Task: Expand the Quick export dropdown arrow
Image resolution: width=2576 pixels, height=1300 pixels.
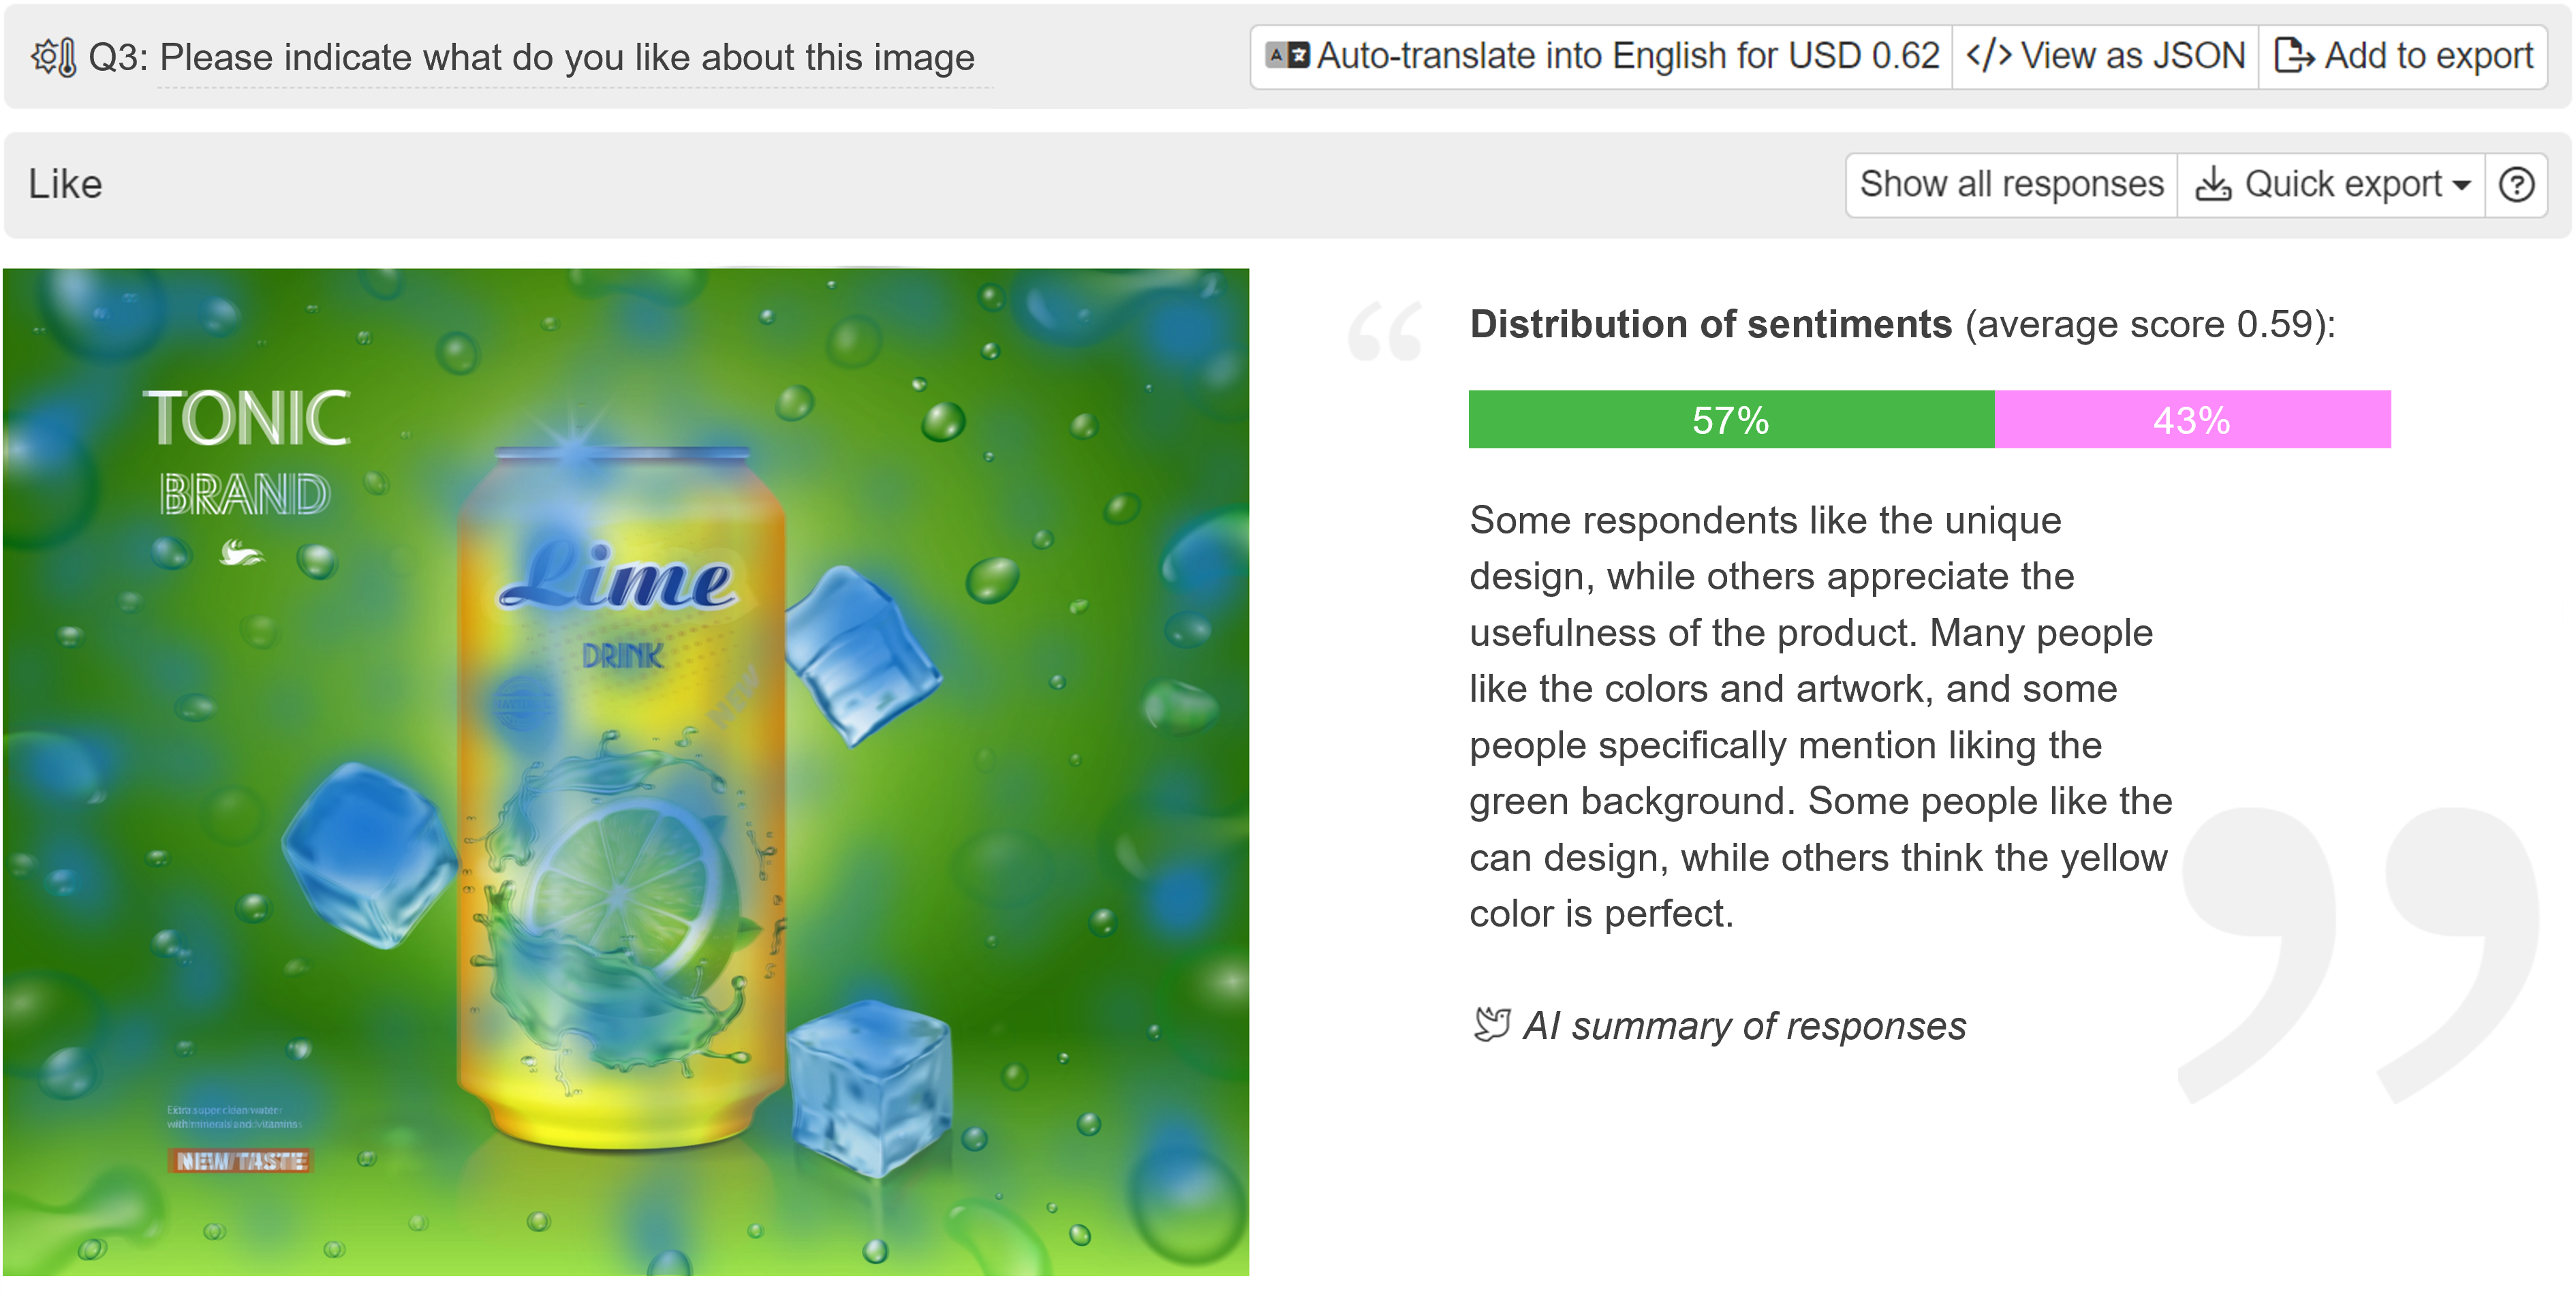Action: [2462, 184]
